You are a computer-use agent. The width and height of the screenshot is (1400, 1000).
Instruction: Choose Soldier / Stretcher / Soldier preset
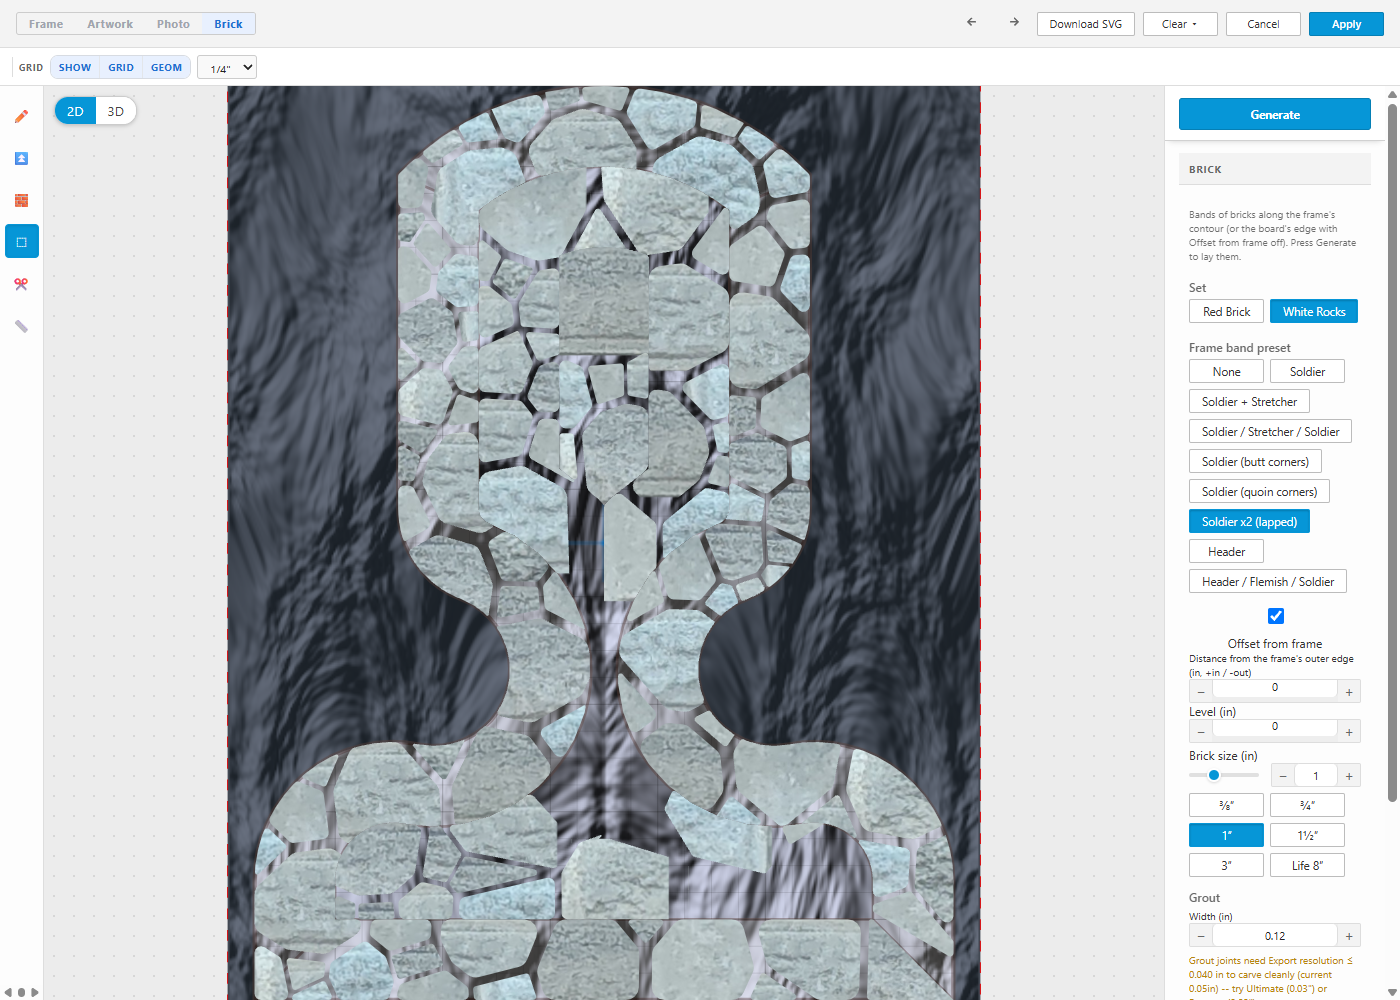(1270, 431)
